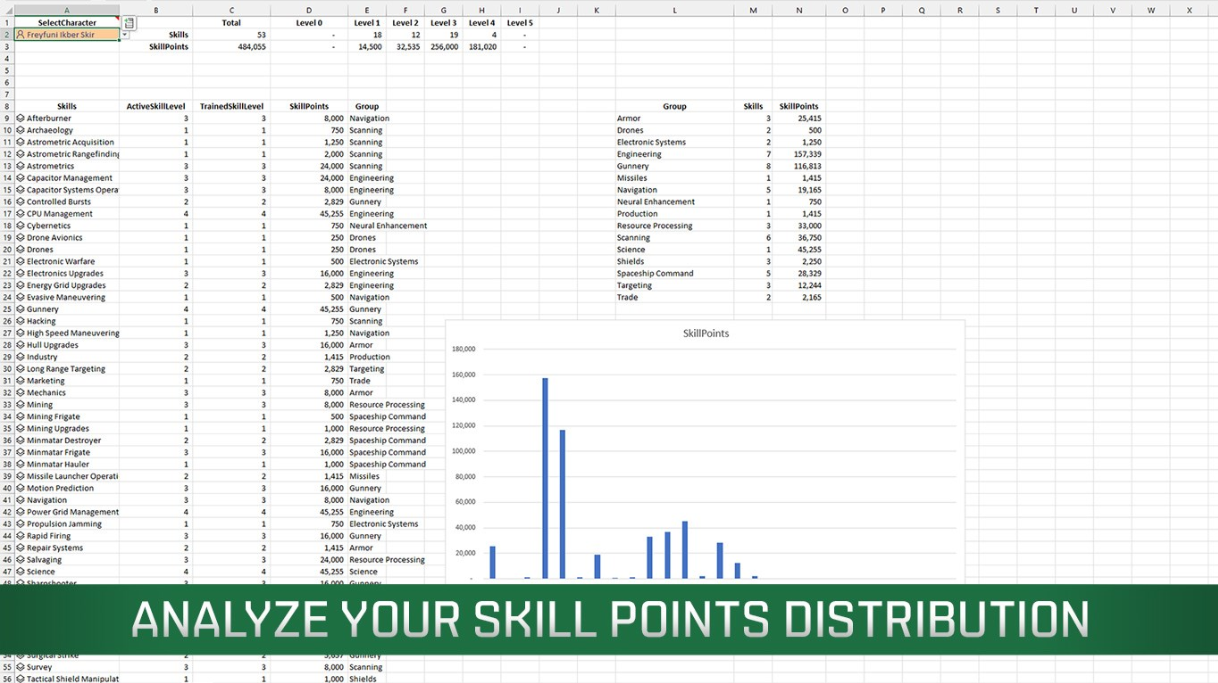Viewport: 1218px width, 683px height.
Task: Click the Total value 484,055
Action: pyautogui.click(x=251, y=46)
